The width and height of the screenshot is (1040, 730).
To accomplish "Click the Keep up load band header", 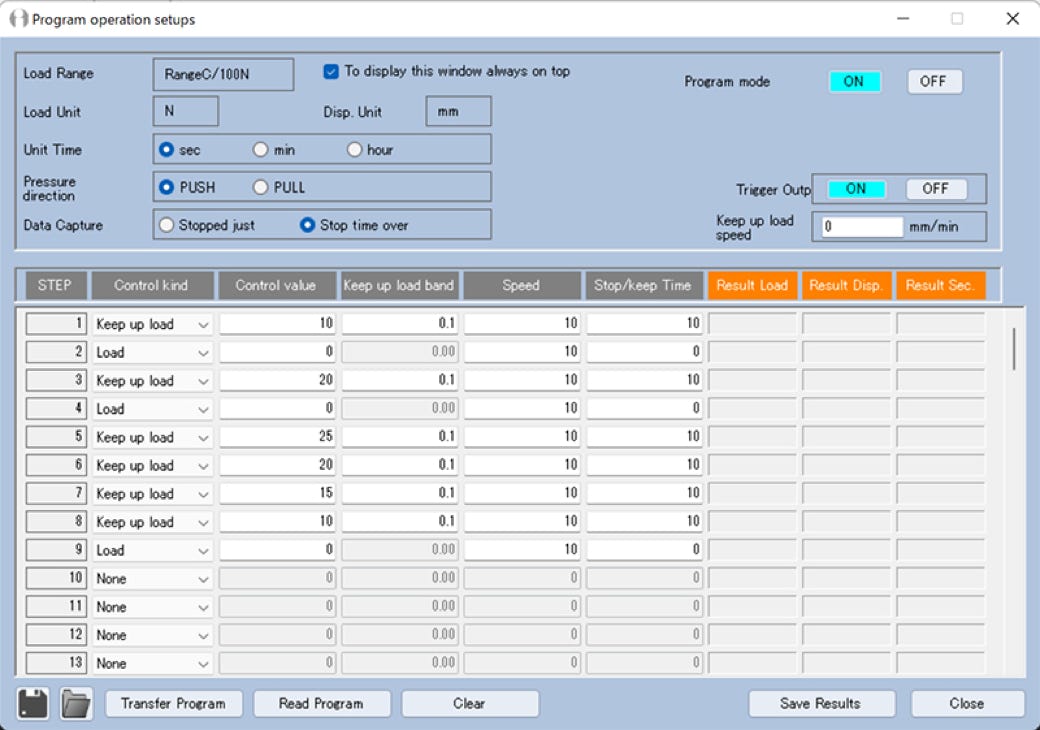I will pyautogui.click(x=399, y=286).
